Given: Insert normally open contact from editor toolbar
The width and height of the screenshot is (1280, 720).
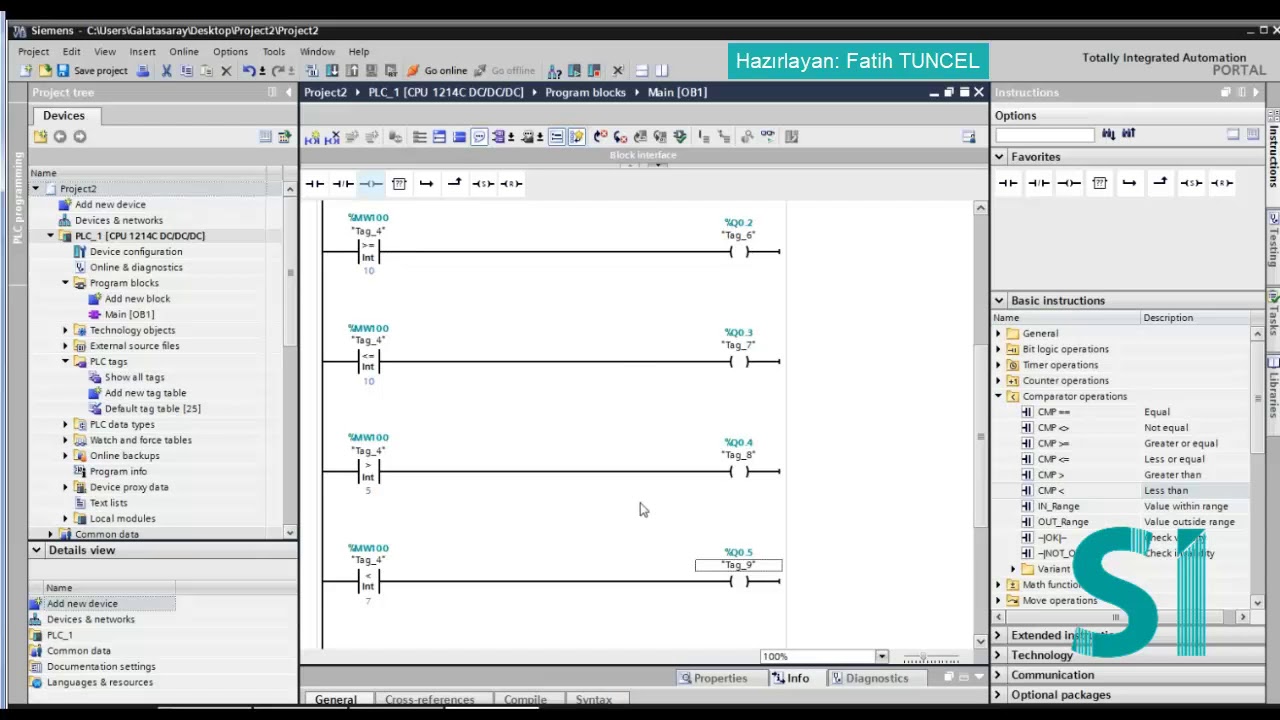Looking at the screenshot, I should (x=315, y=183).
